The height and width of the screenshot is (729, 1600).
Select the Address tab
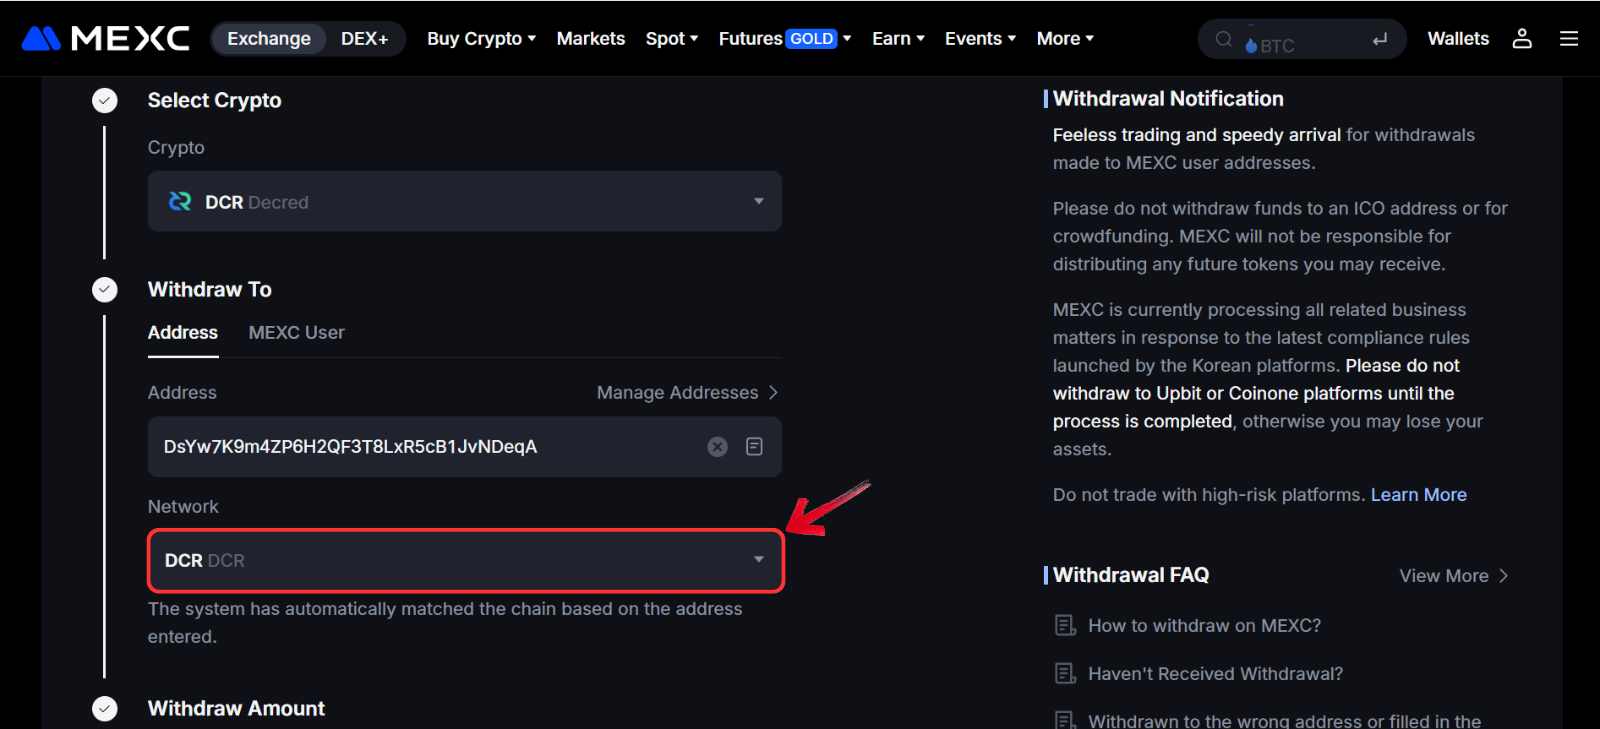183,333
